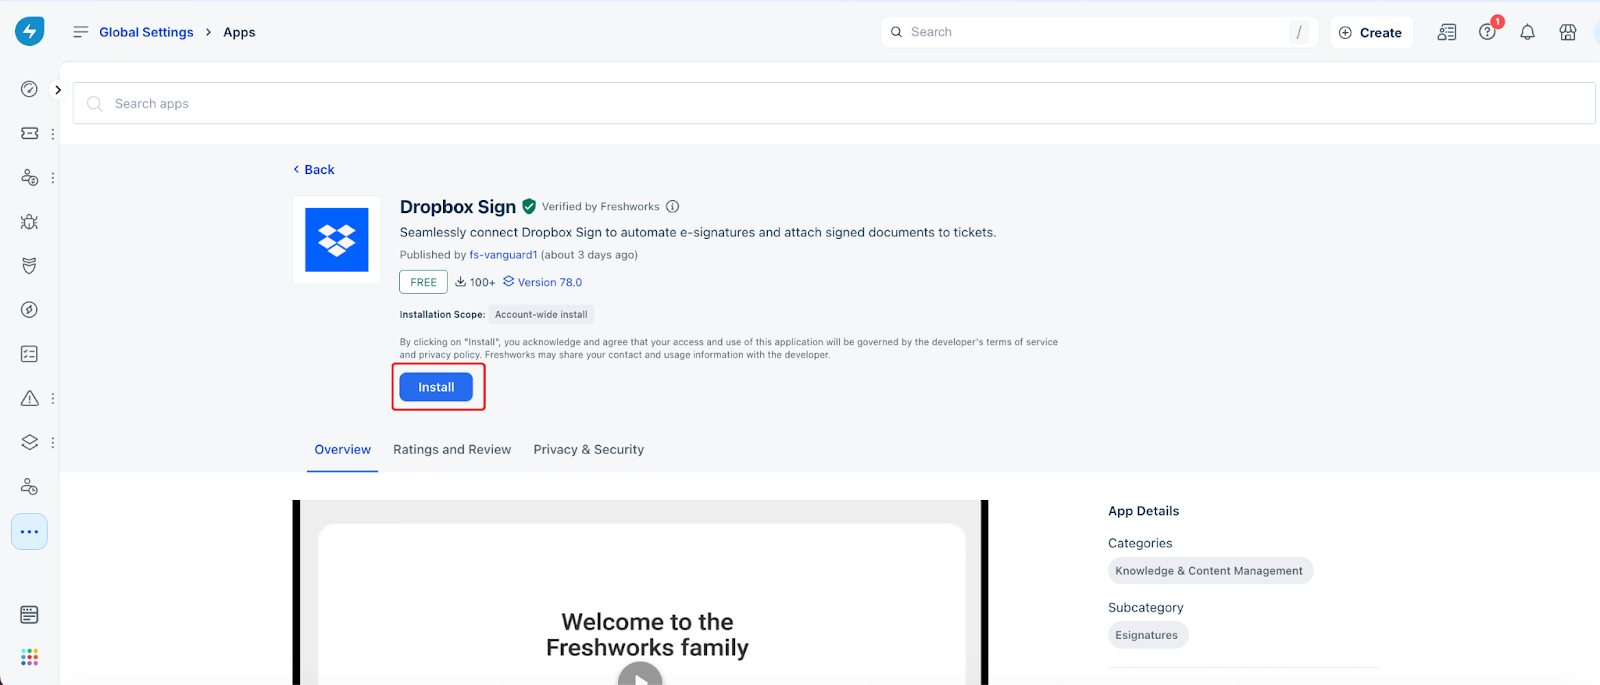1600x685 pixels.
Task: Click the highlighted three-dots More sidebar button
Action: coord(30,532)
